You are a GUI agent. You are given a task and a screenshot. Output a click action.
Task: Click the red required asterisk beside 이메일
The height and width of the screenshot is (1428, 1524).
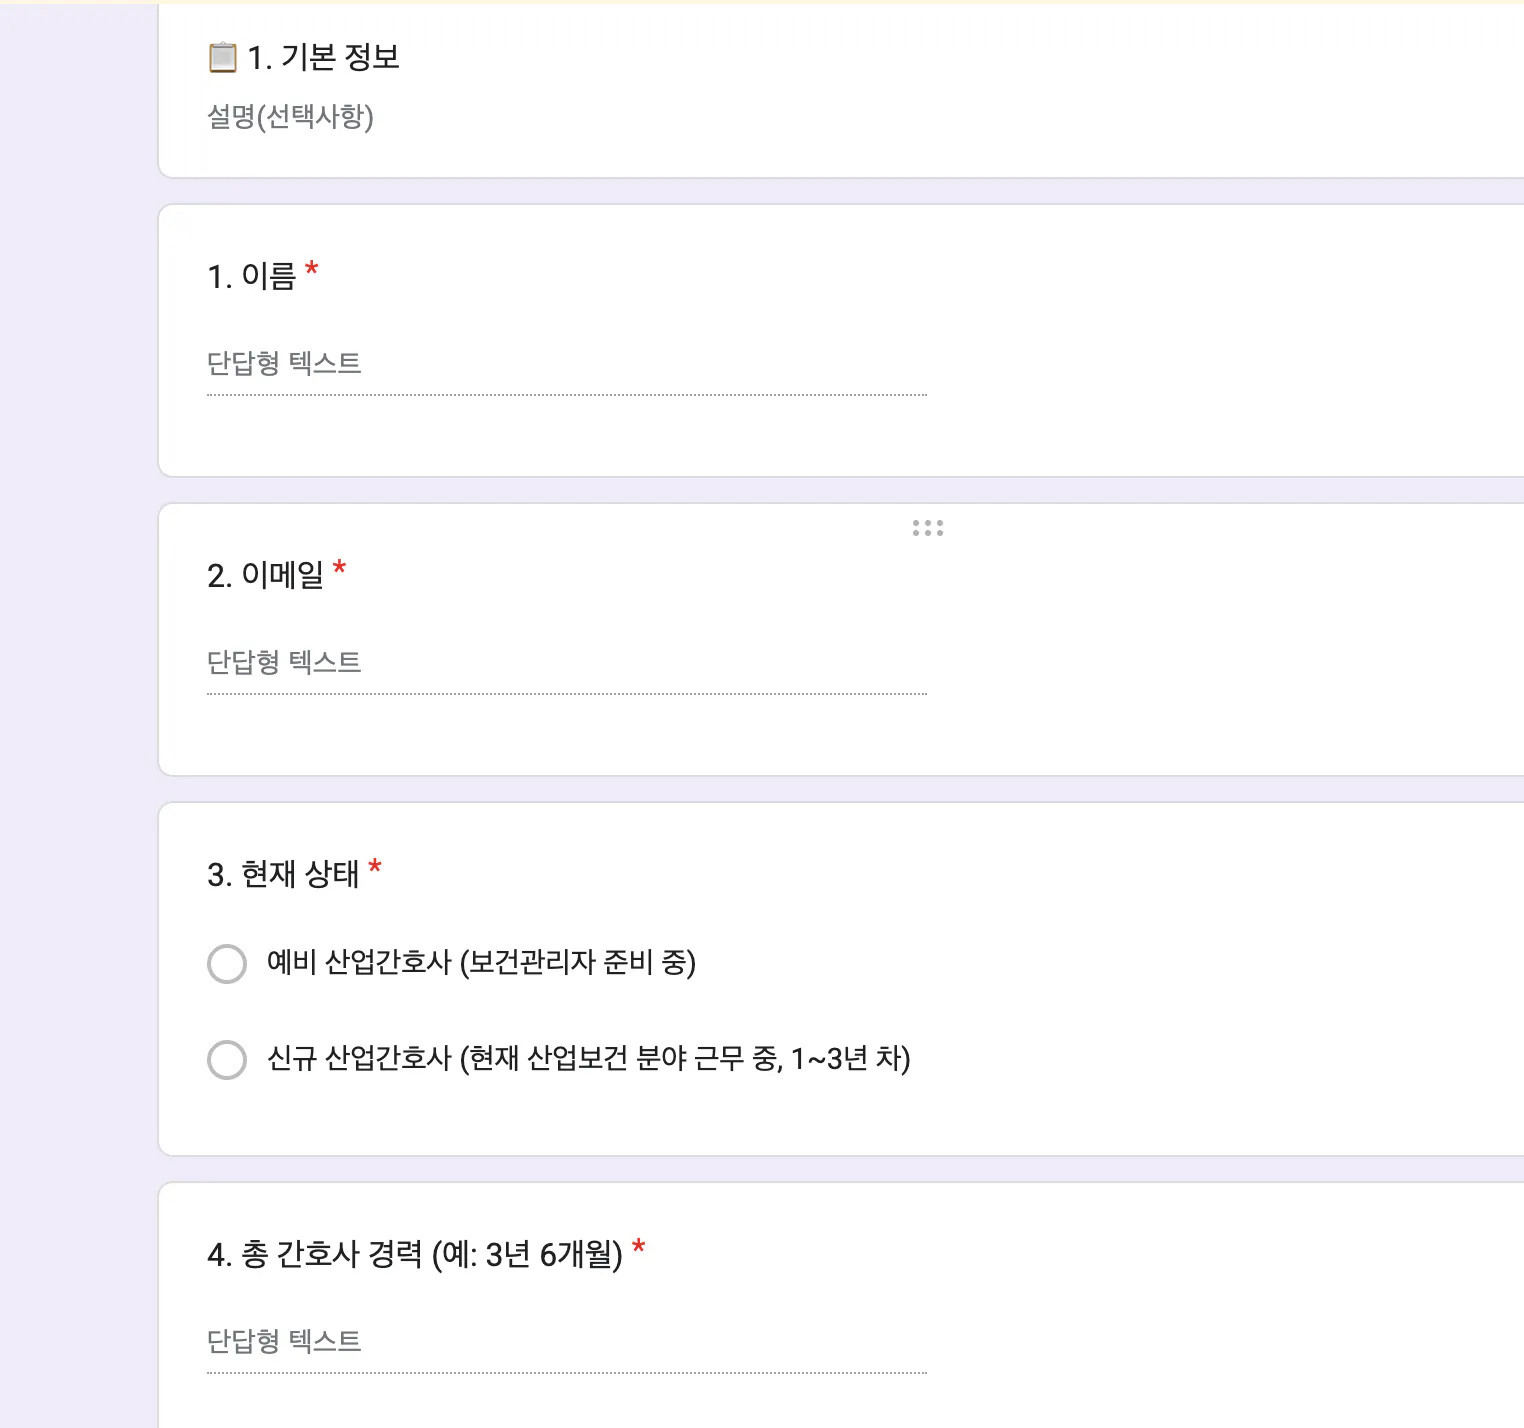[x=340, y=569]
